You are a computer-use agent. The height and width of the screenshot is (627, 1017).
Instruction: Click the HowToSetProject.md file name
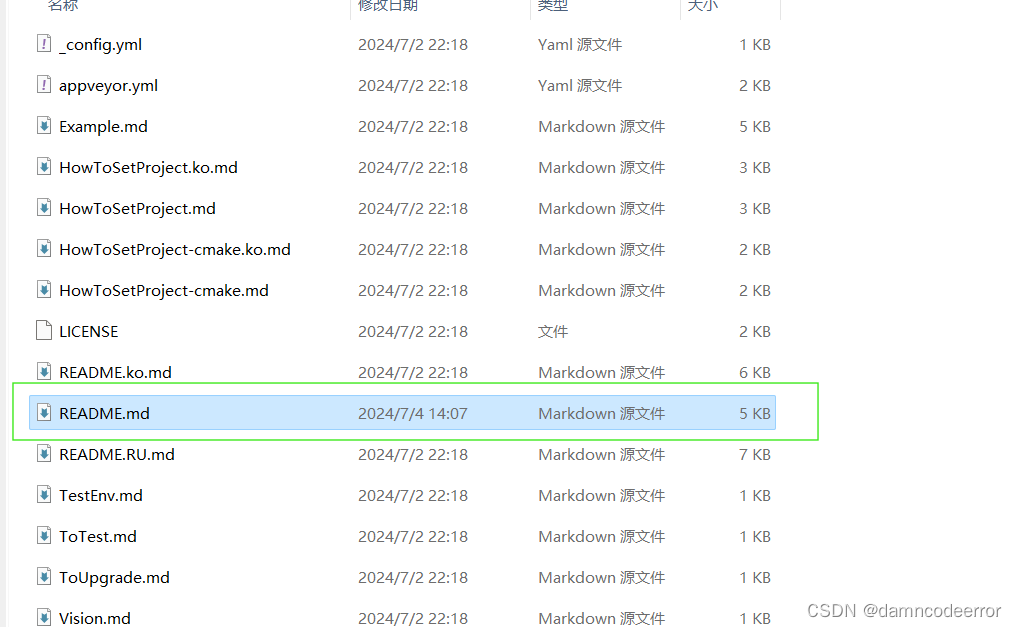(x=137, y=208)
